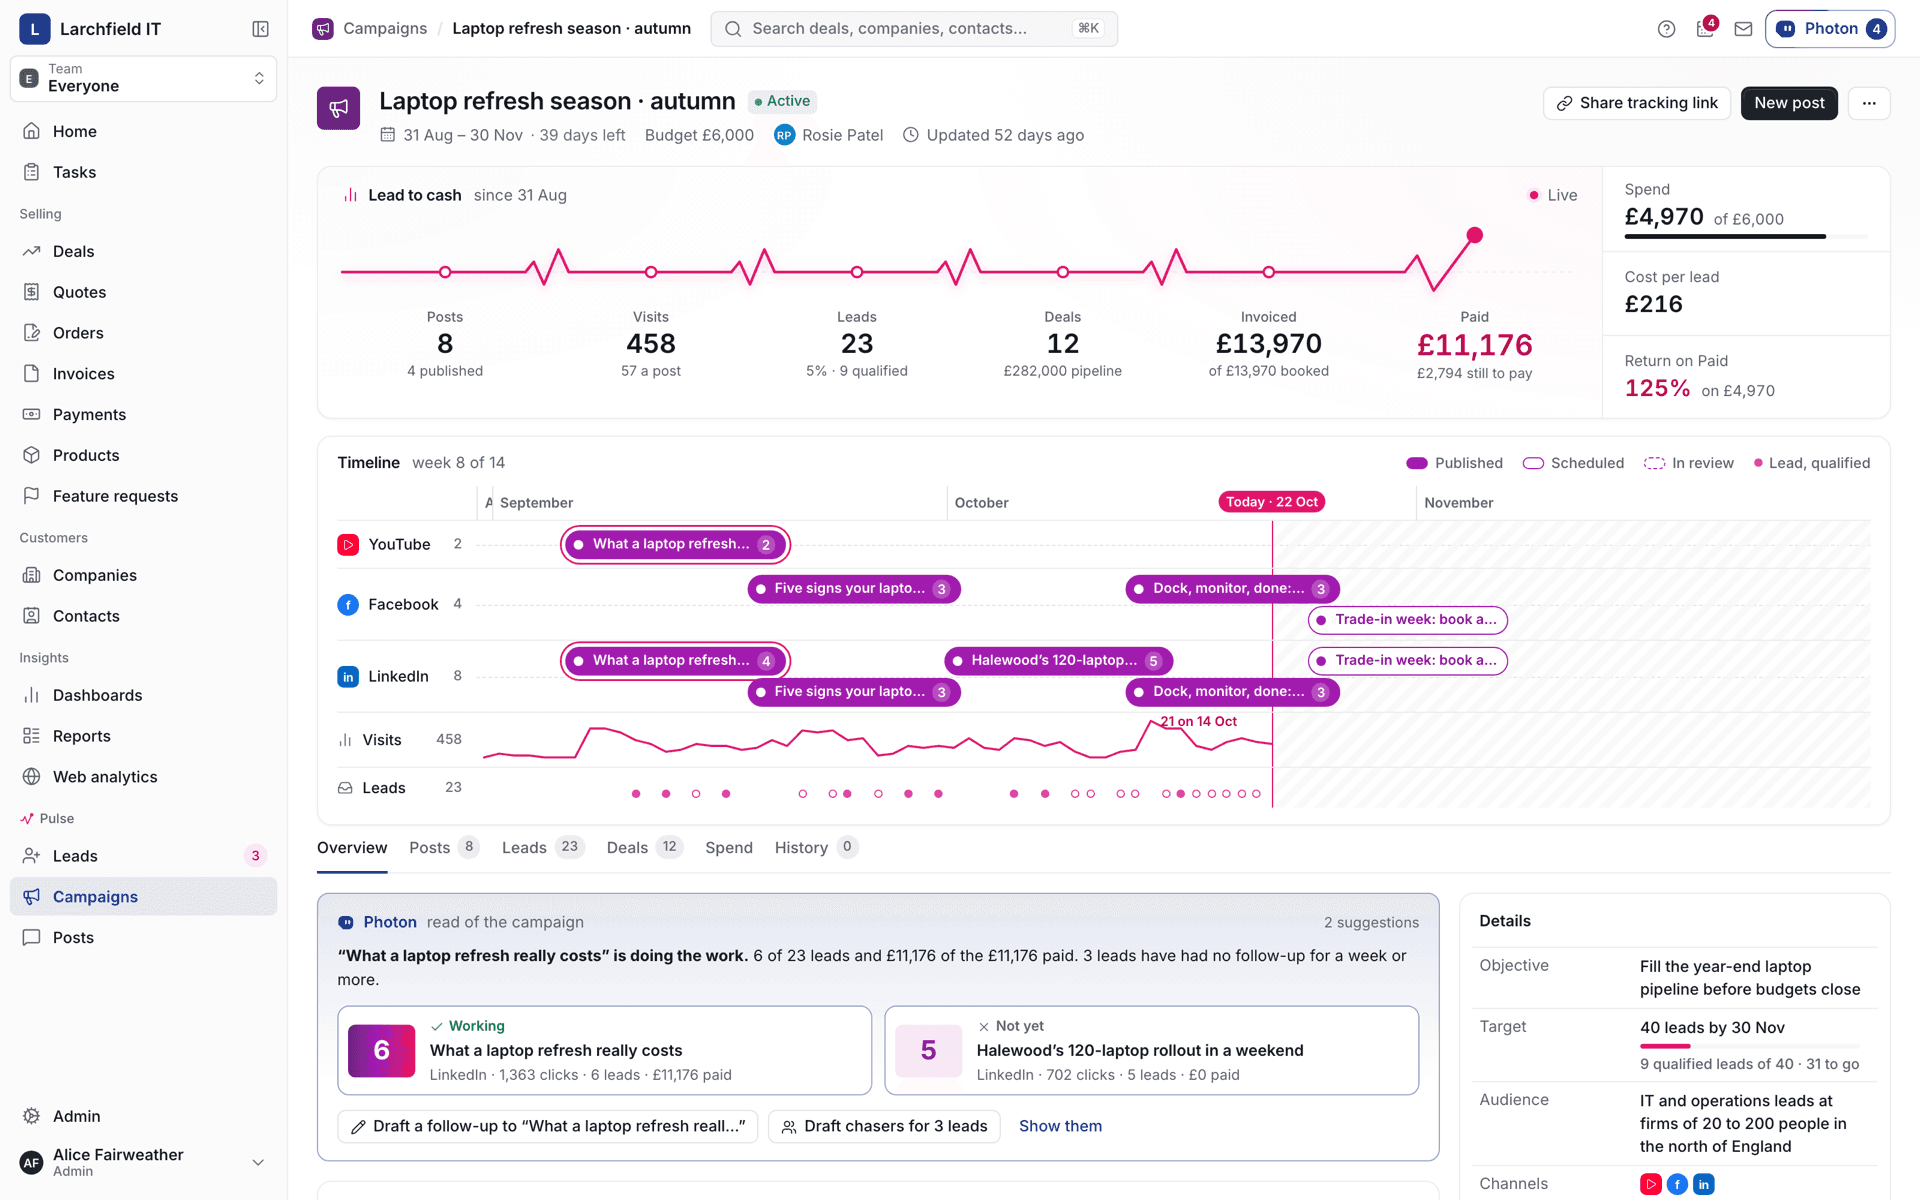Click the LinkedIn icon in timeline row

click(x=348, y=677)
